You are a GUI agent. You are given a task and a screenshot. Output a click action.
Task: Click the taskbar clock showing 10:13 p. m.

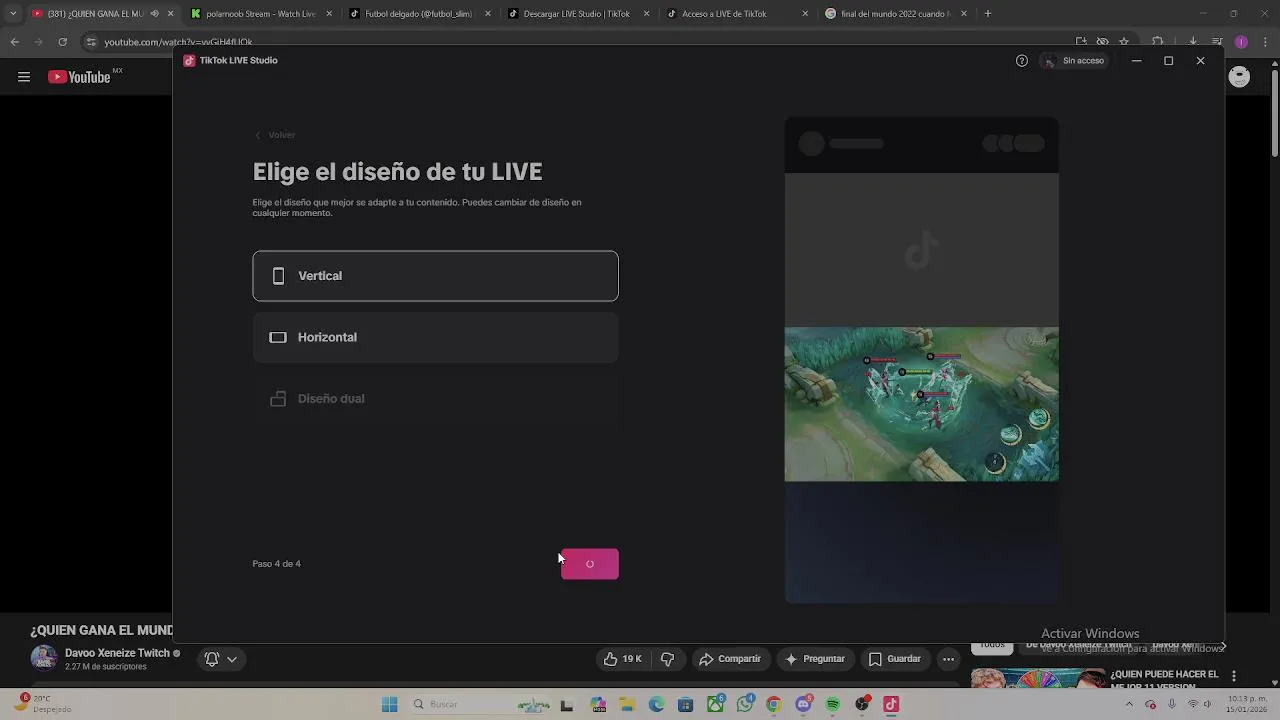[1245, 705]
